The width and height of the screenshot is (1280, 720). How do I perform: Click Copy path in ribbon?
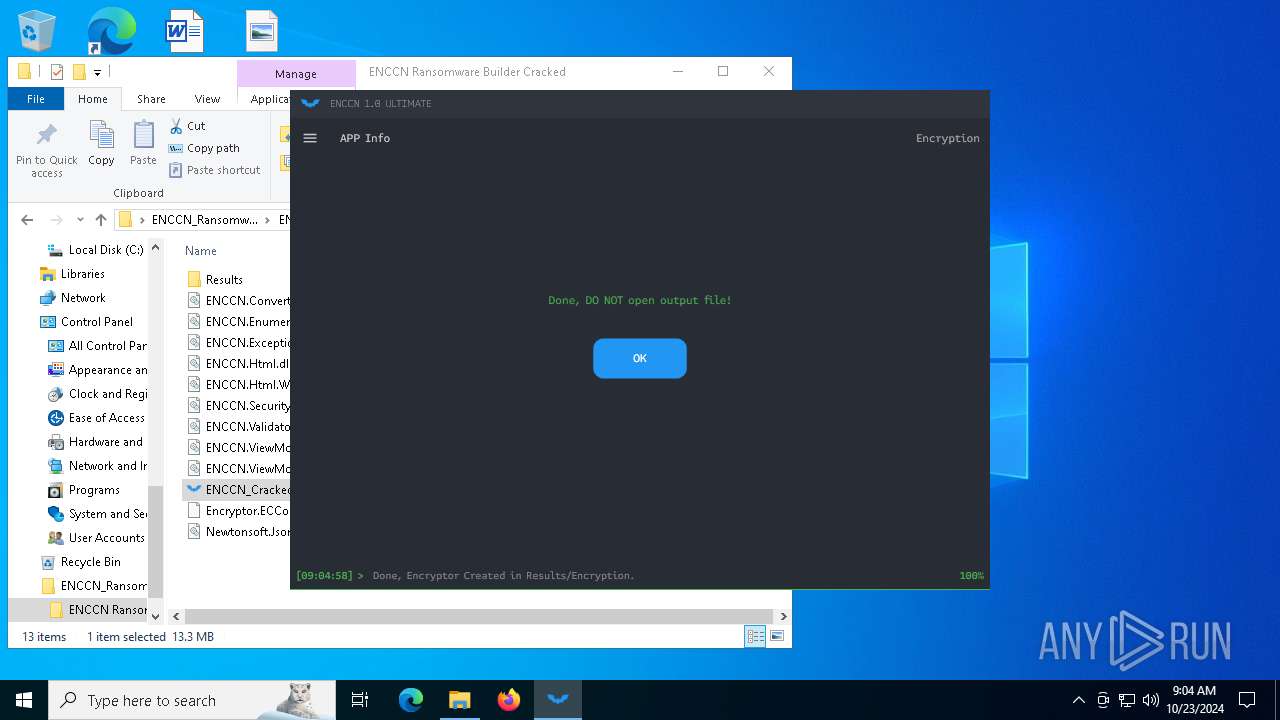205,148
